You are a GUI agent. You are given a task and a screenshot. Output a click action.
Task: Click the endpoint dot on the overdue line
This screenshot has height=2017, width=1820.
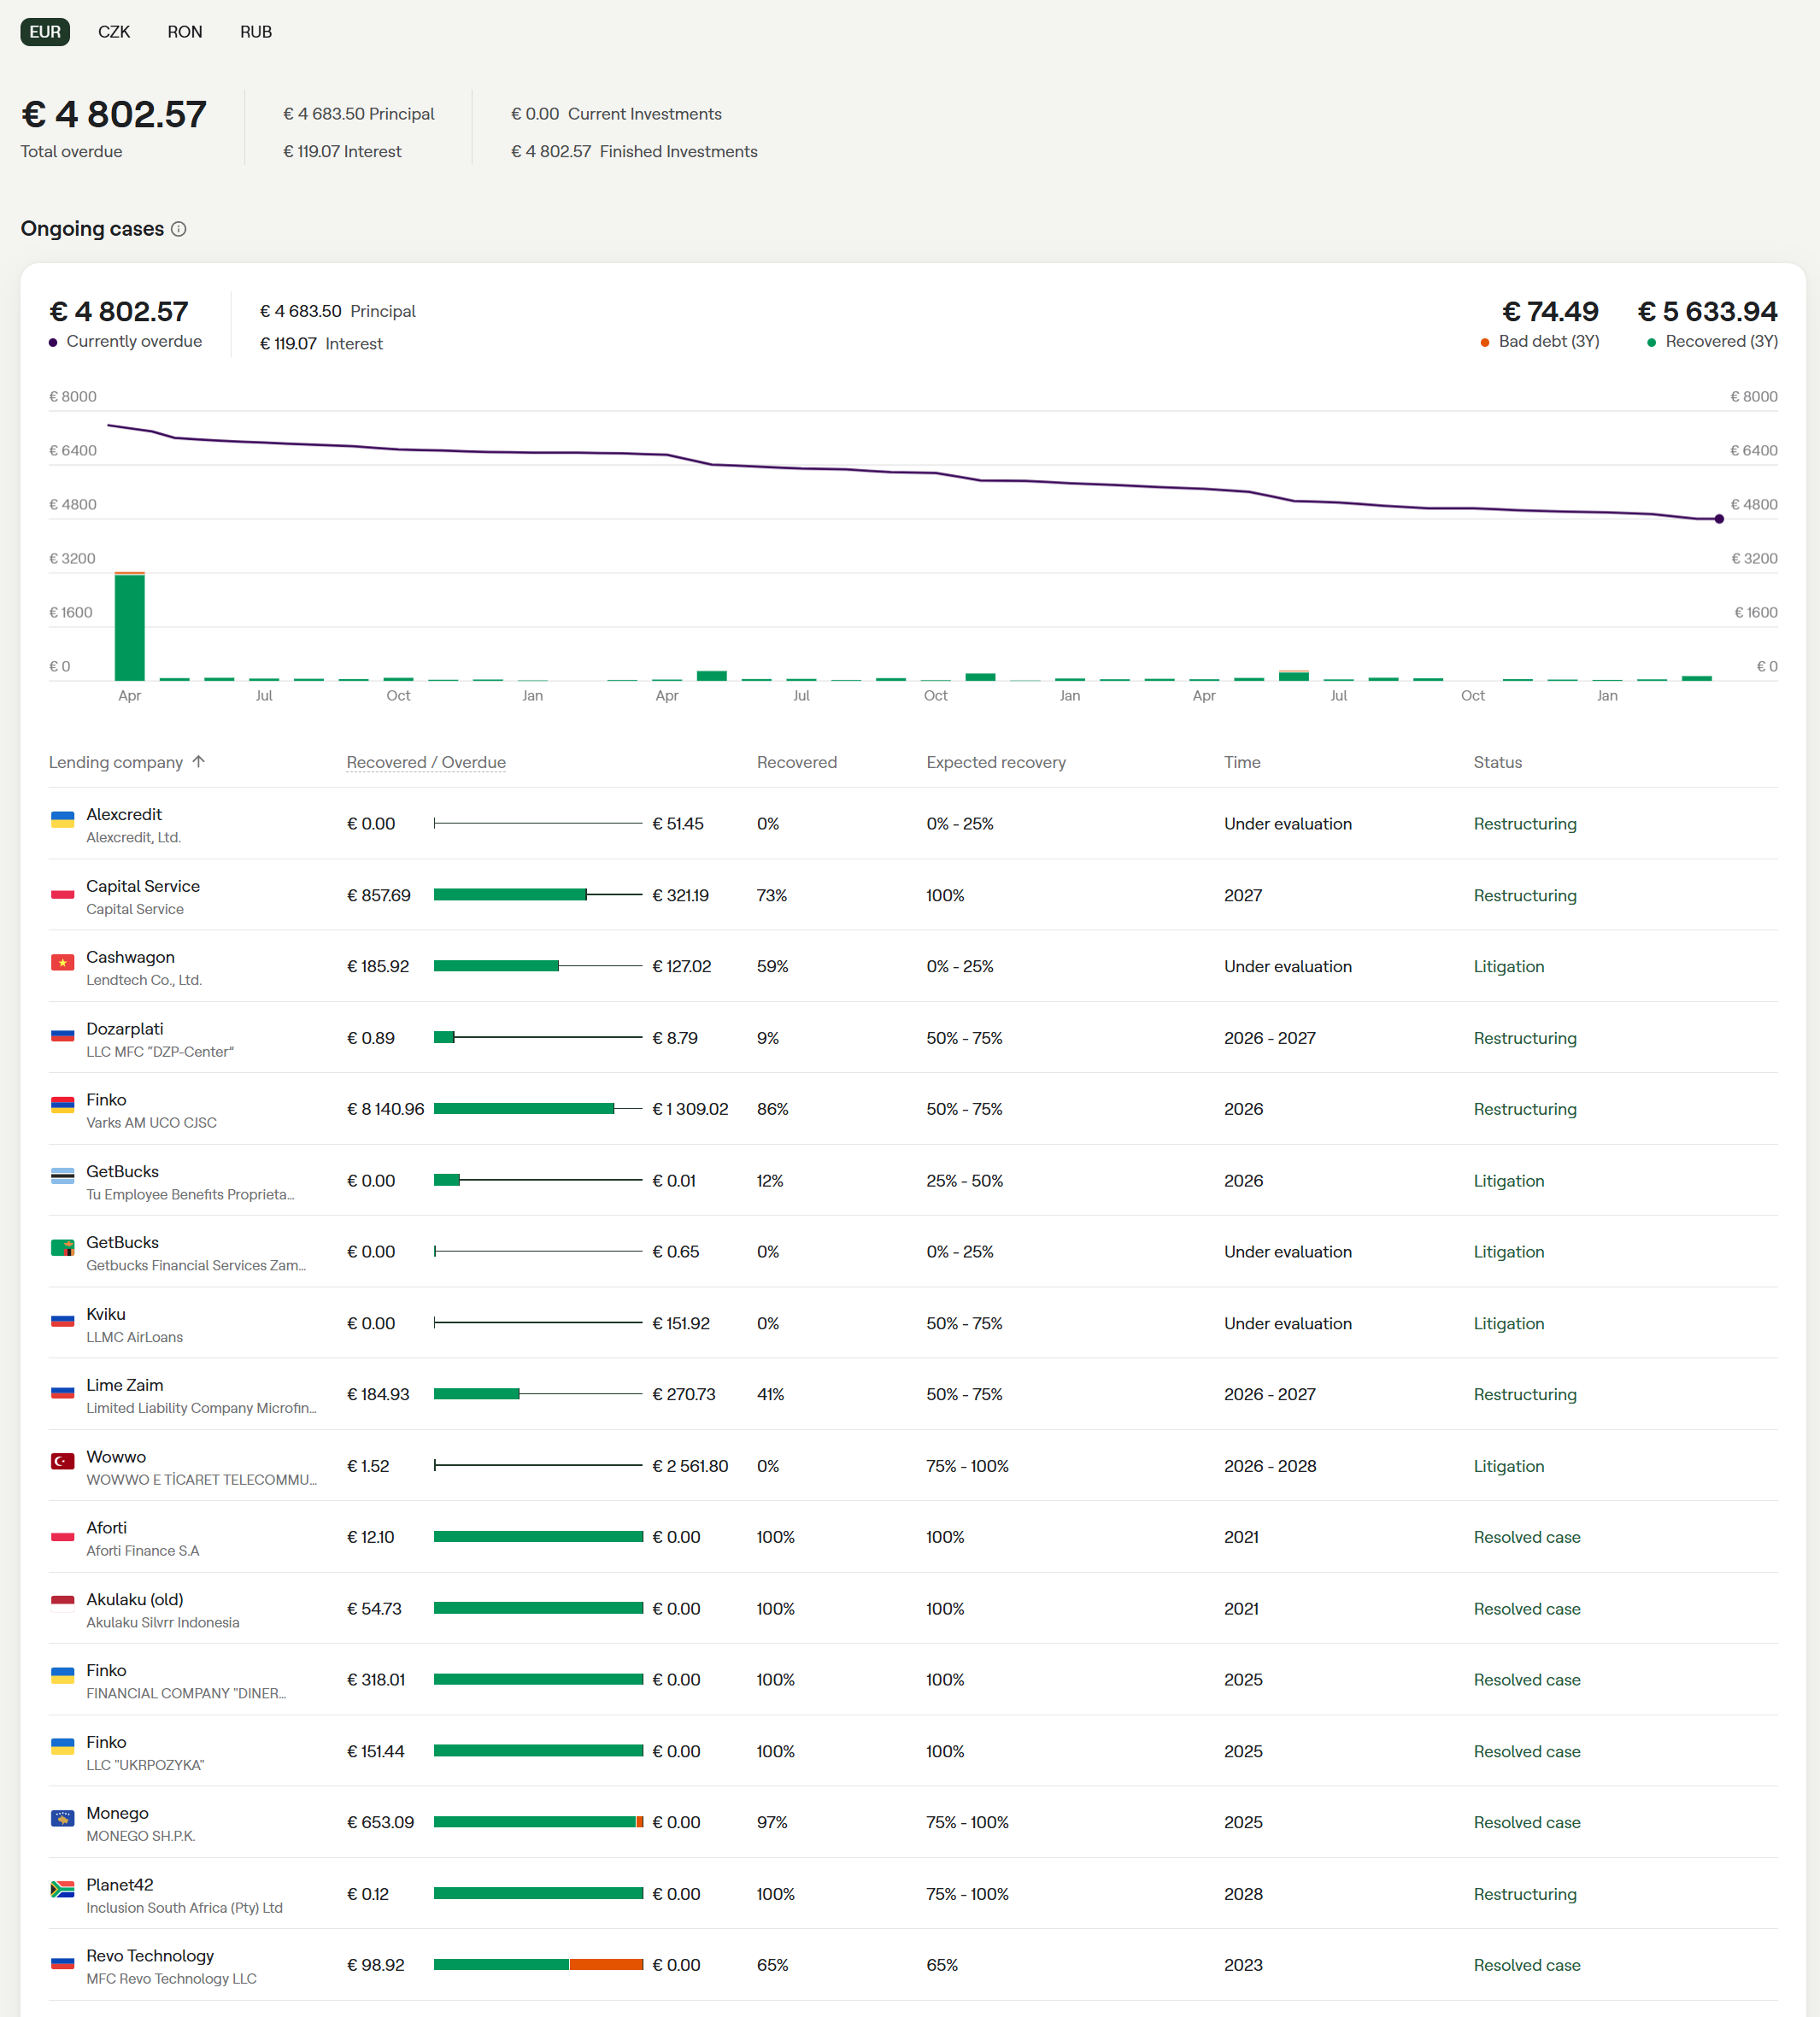(x=1719, y=519)
